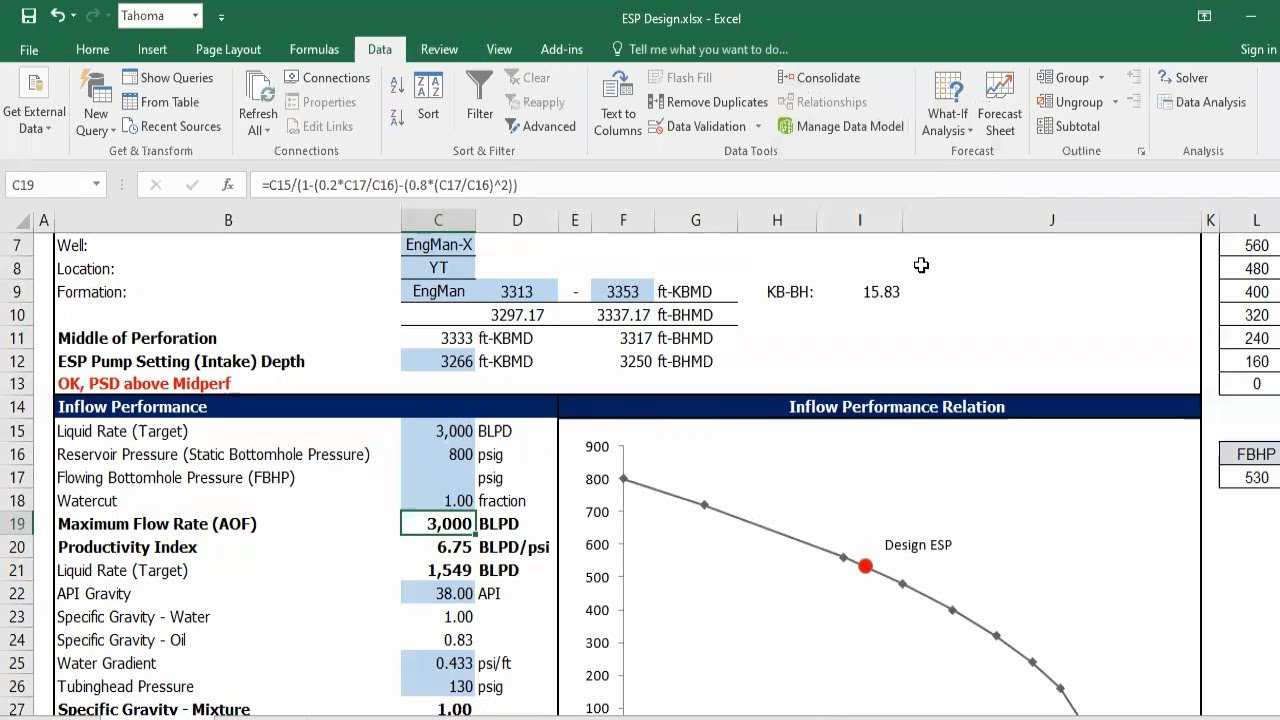Click Text to Columns
Viewport: 1280px width, 720px height.
pos(618,104)
